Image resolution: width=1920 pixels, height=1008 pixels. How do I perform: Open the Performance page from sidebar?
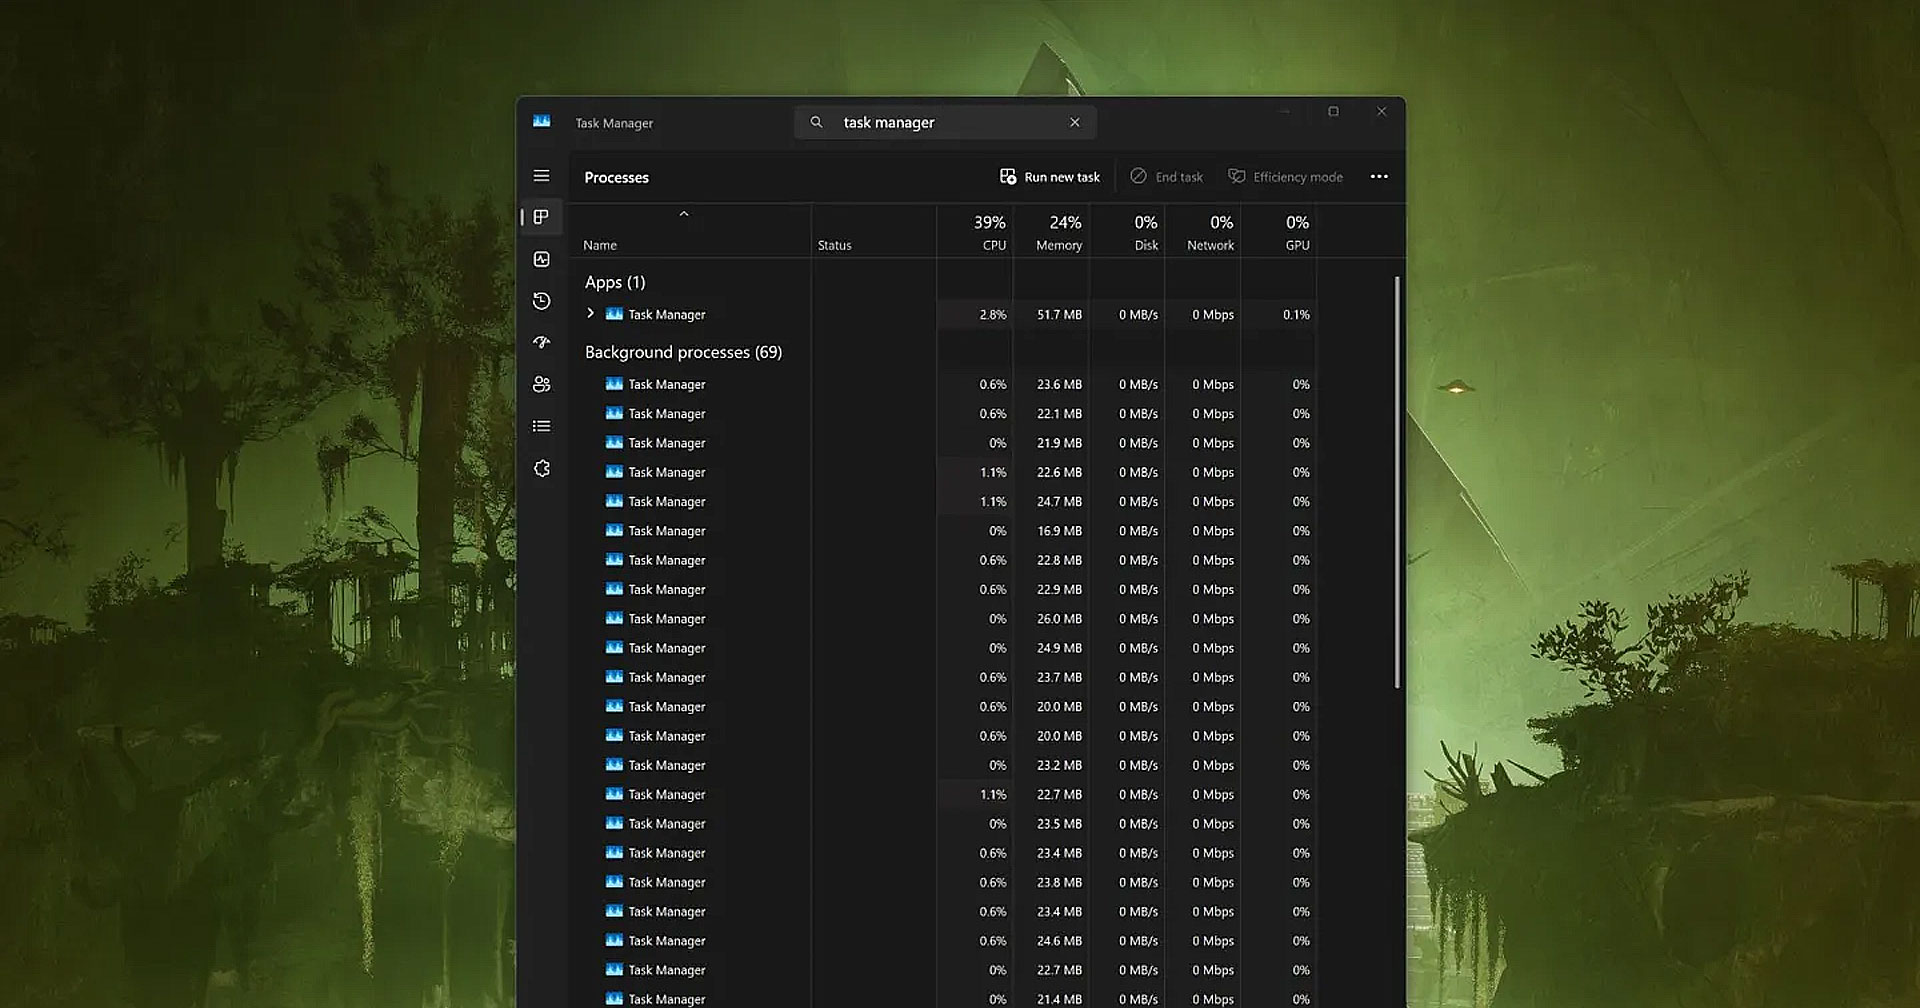point(541,259)
